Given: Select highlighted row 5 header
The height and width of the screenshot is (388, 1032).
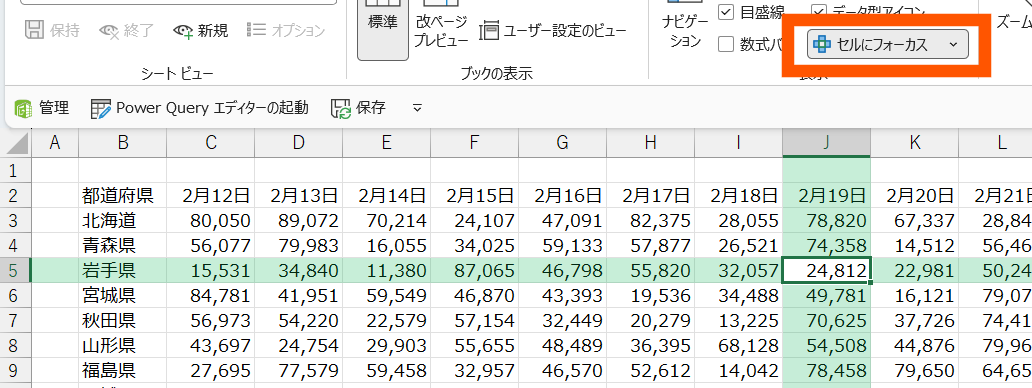Looking at the screenshot, I should 15,270.
